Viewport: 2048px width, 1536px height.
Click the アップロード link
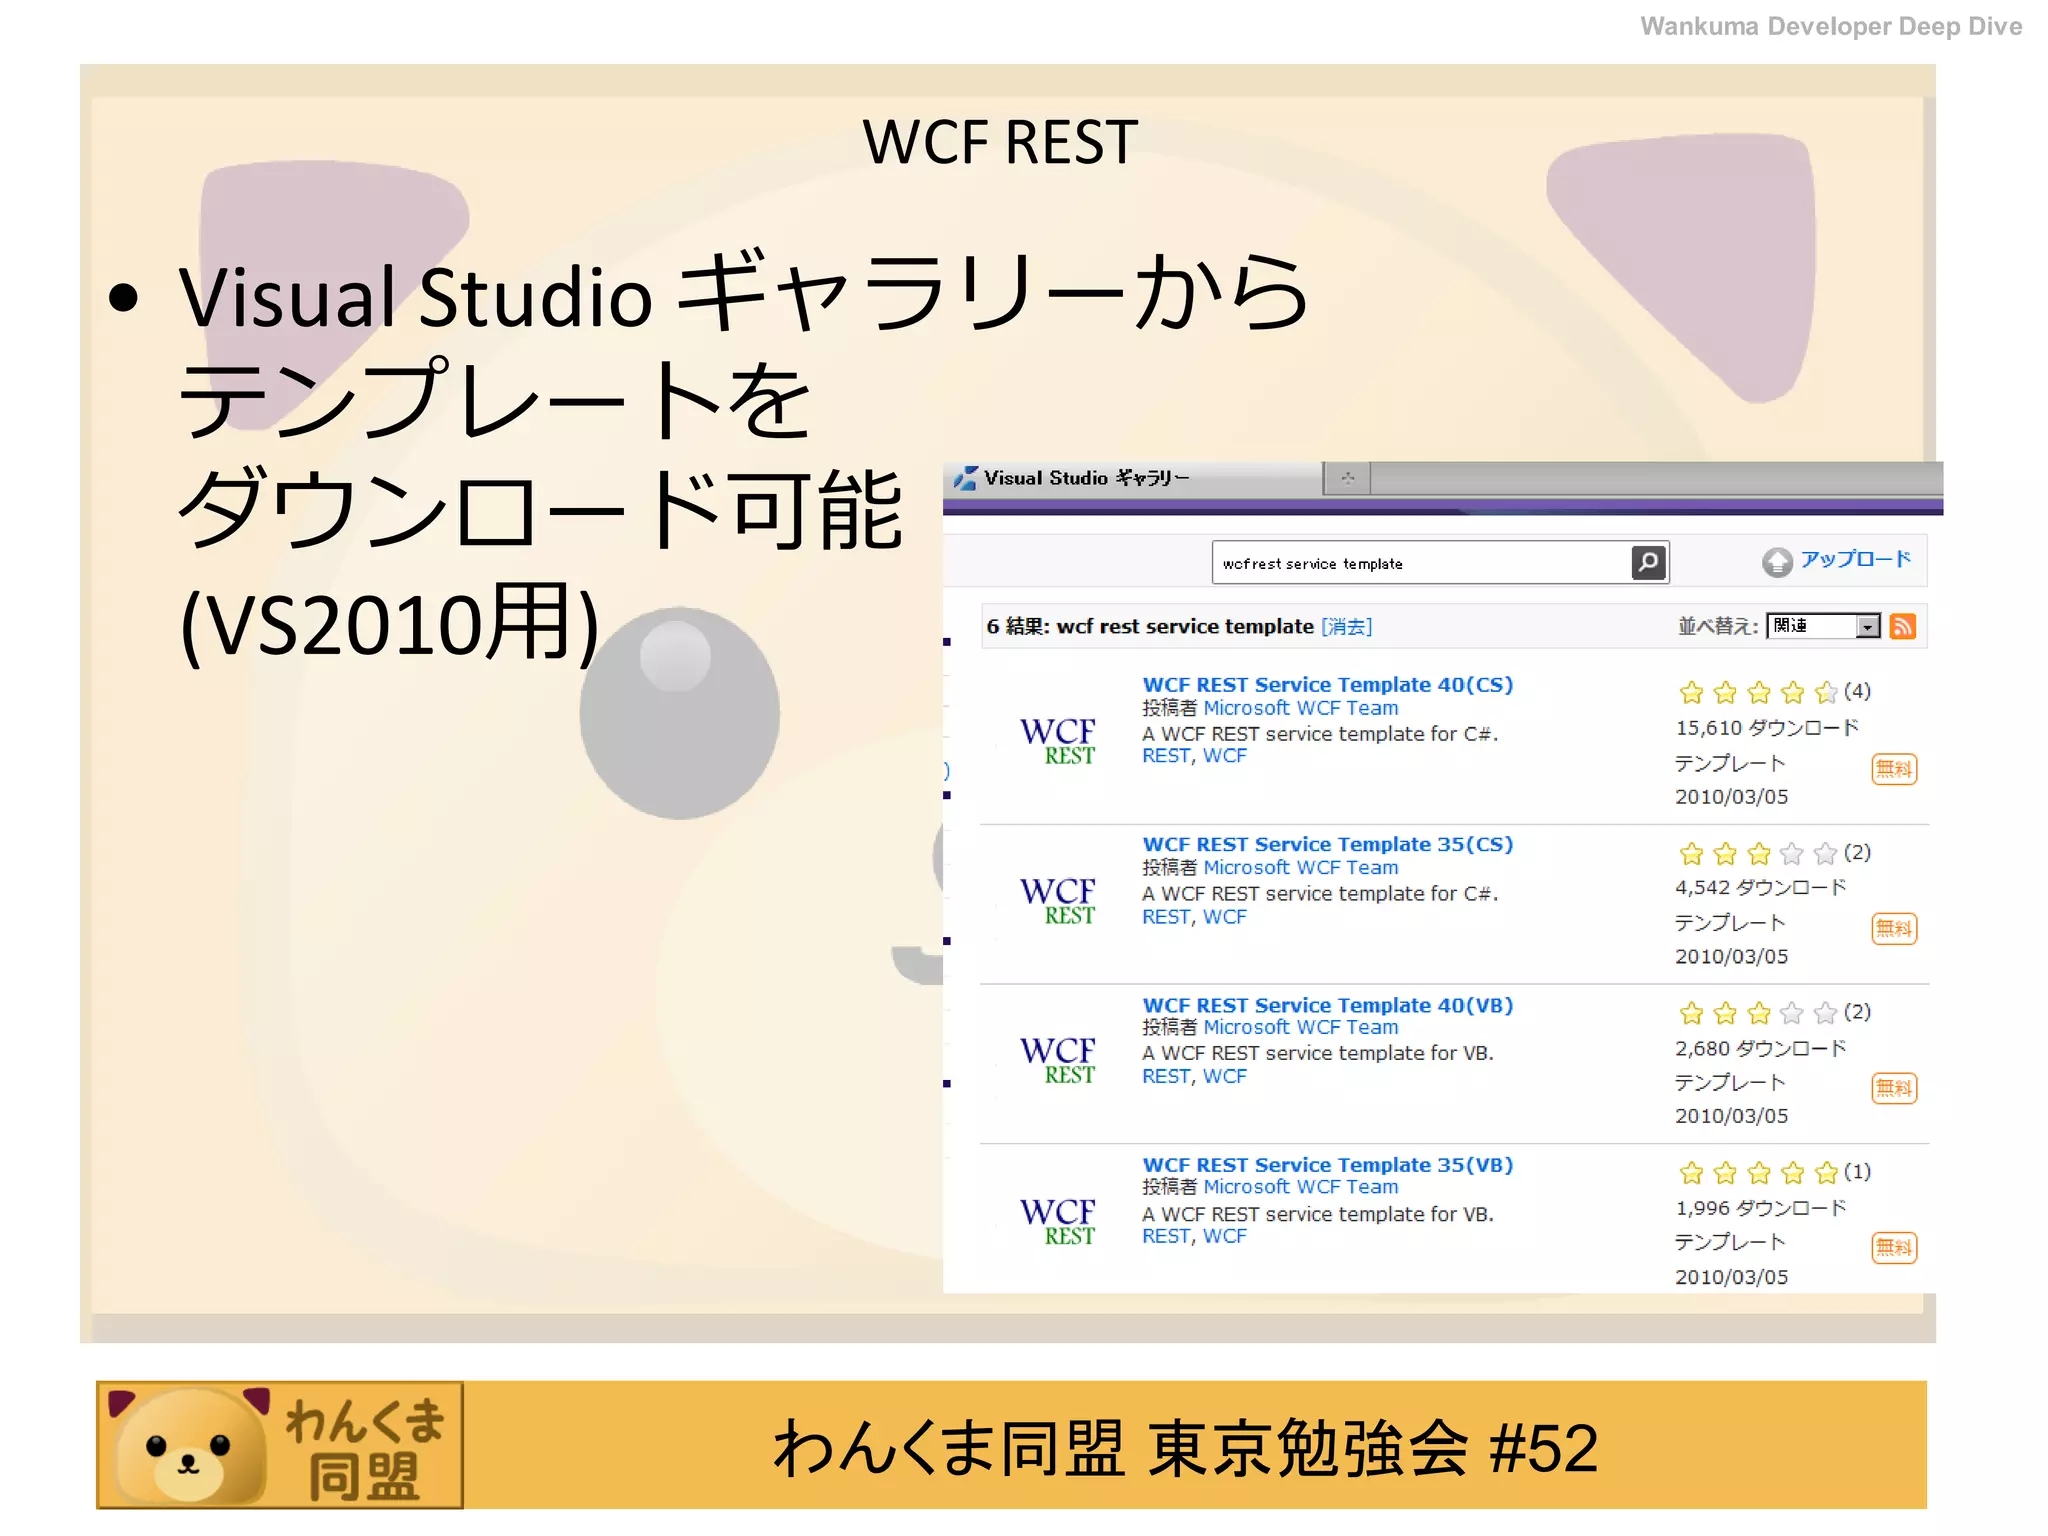(x=1855, y=559)
